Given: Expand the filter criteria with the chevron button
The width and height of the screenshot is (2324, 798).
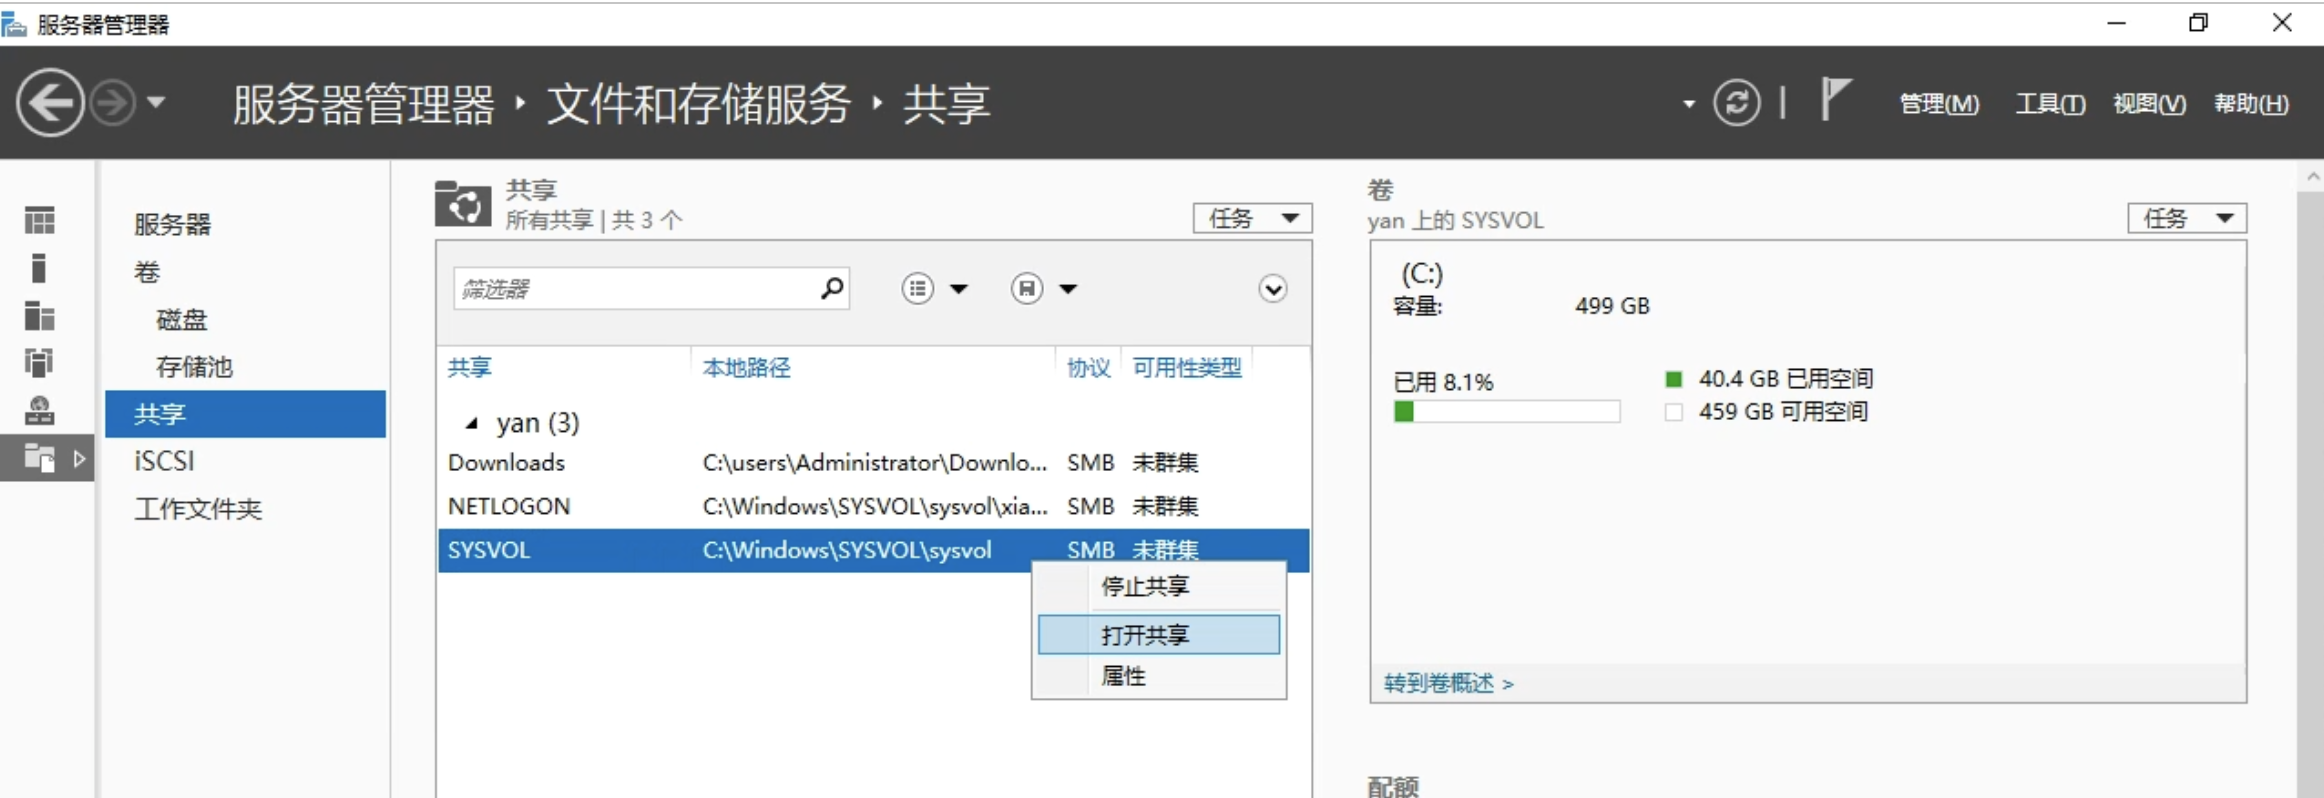Looking at the screenshot, I should pos(1272,289).
